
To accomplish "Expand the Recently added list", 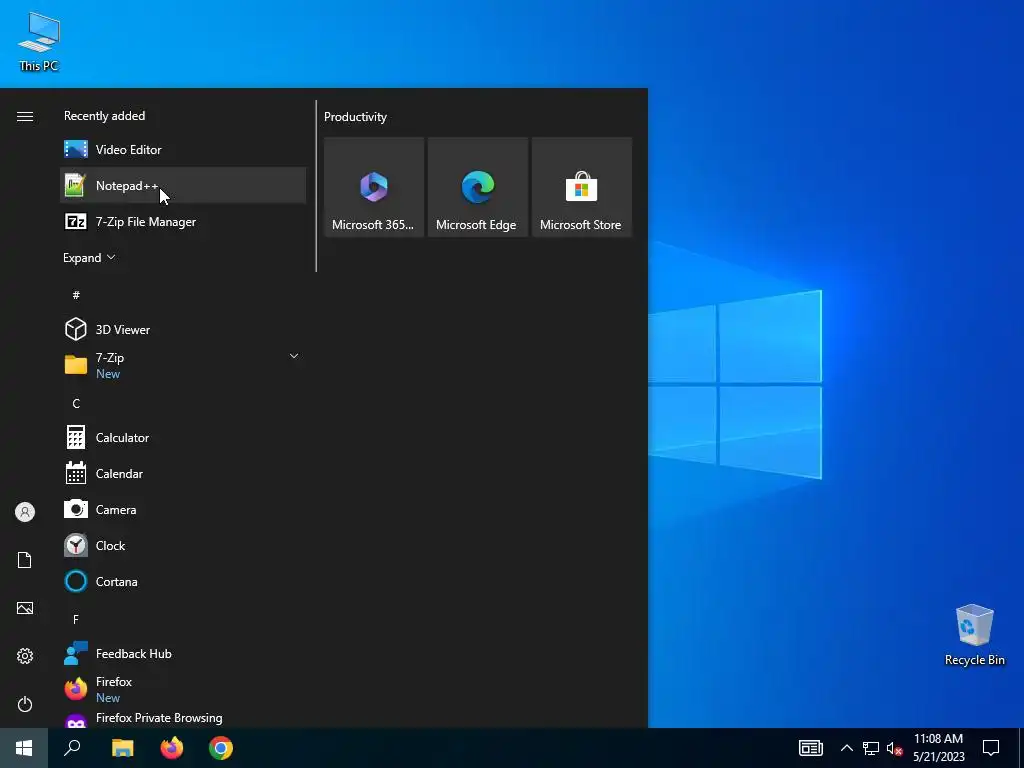I will point(89,257).
